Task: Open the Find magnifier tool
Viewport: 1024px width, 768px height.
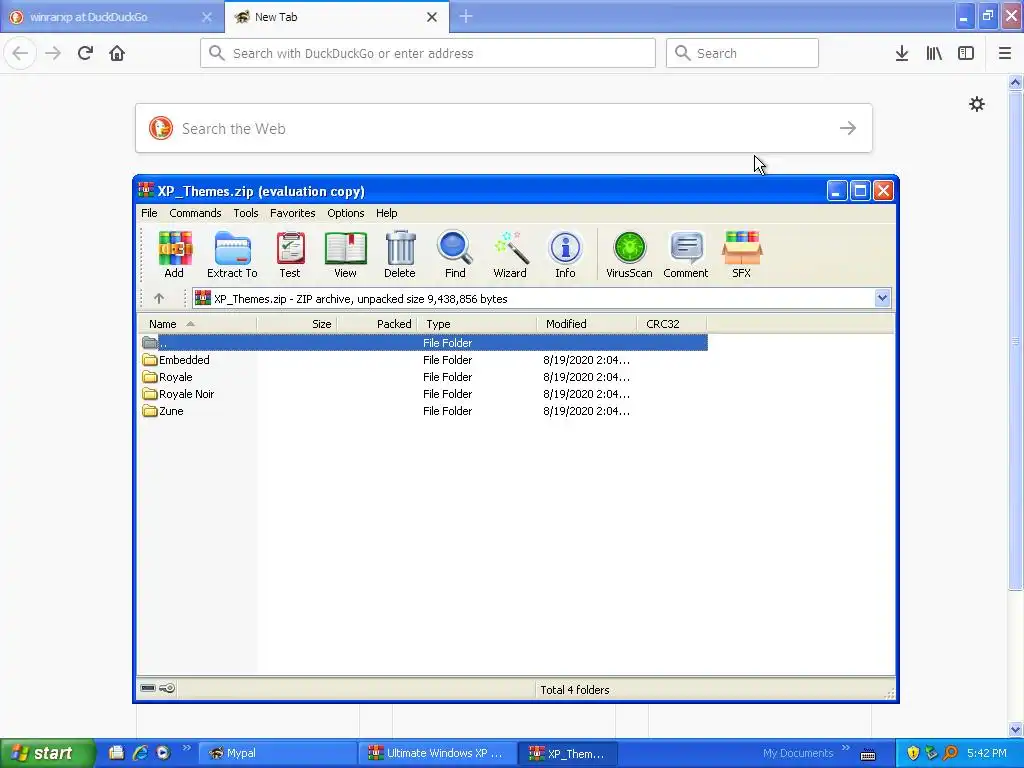Action: [455, 254]
